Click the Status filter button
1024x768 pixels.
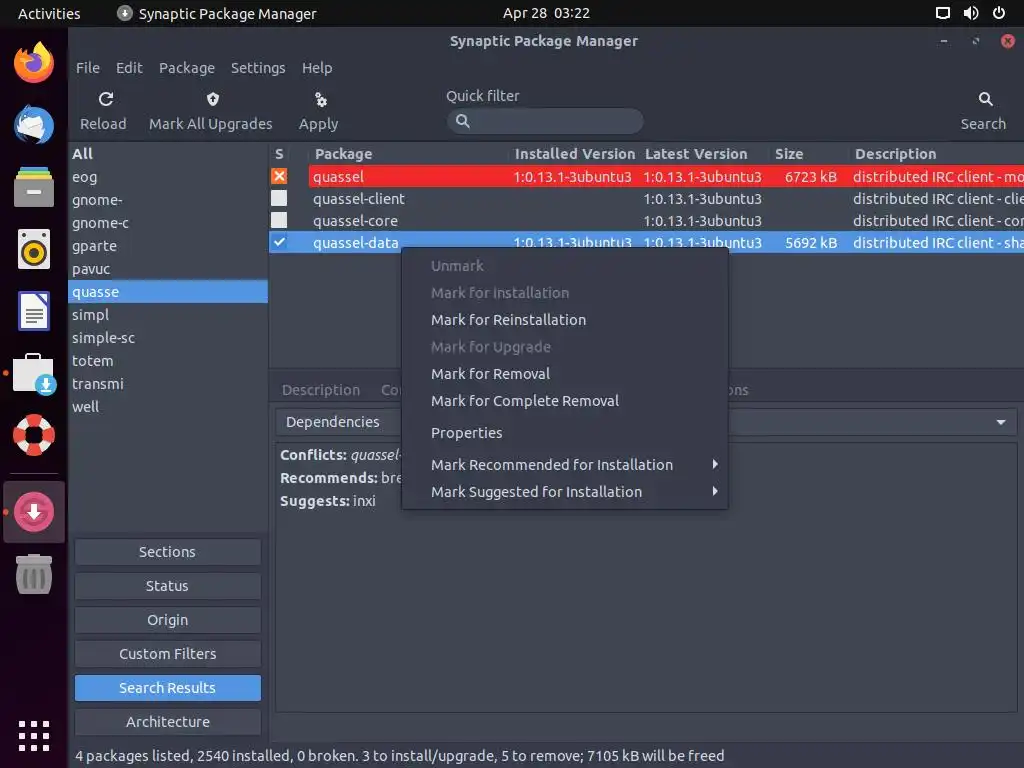coord(167,586)
